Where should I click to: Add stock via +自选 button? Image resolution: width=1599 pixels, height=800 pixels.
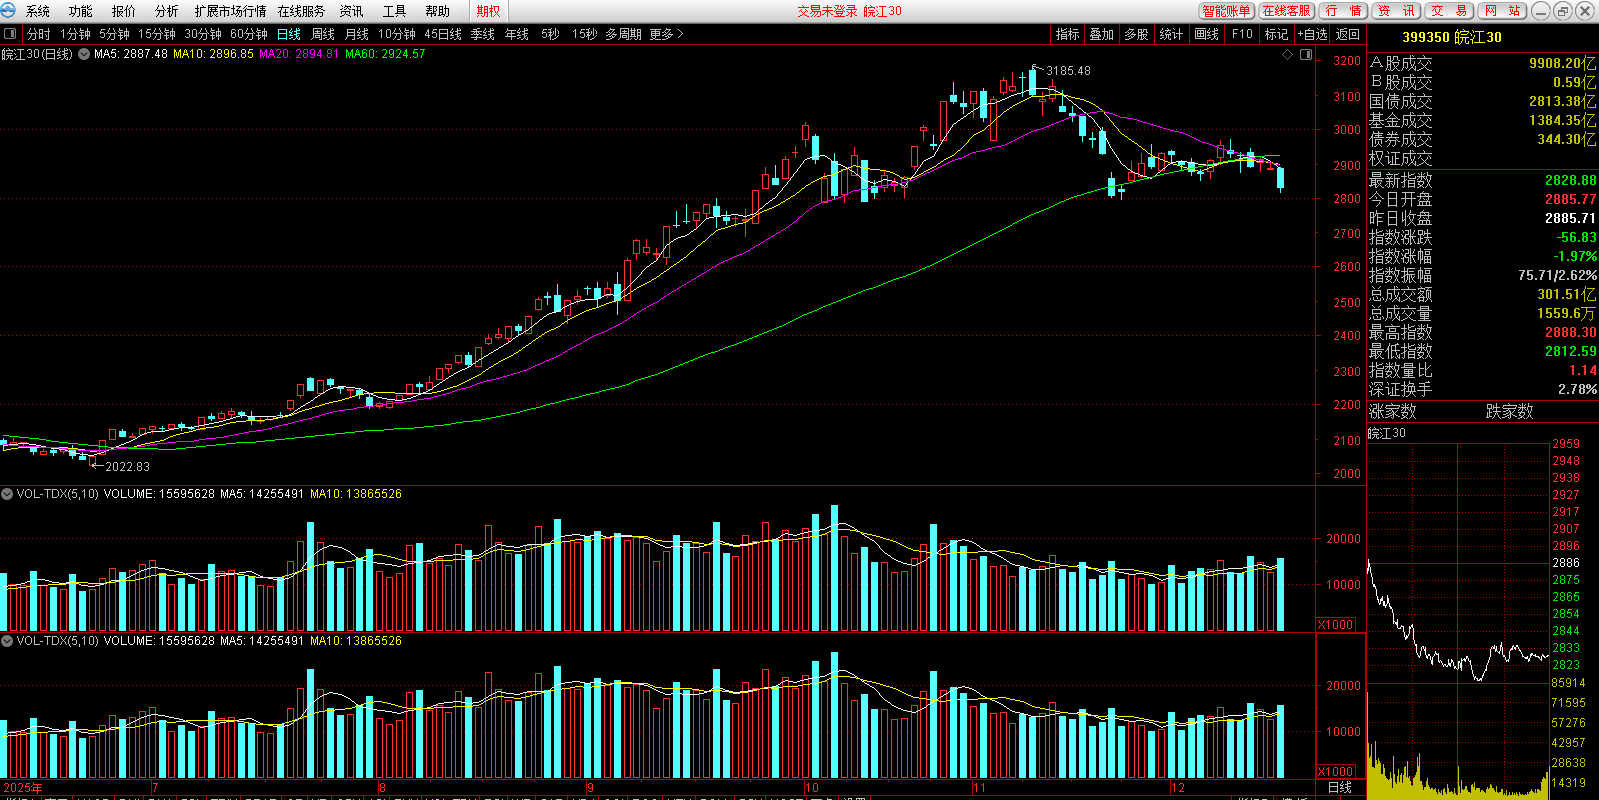[x=1313, y=34]
